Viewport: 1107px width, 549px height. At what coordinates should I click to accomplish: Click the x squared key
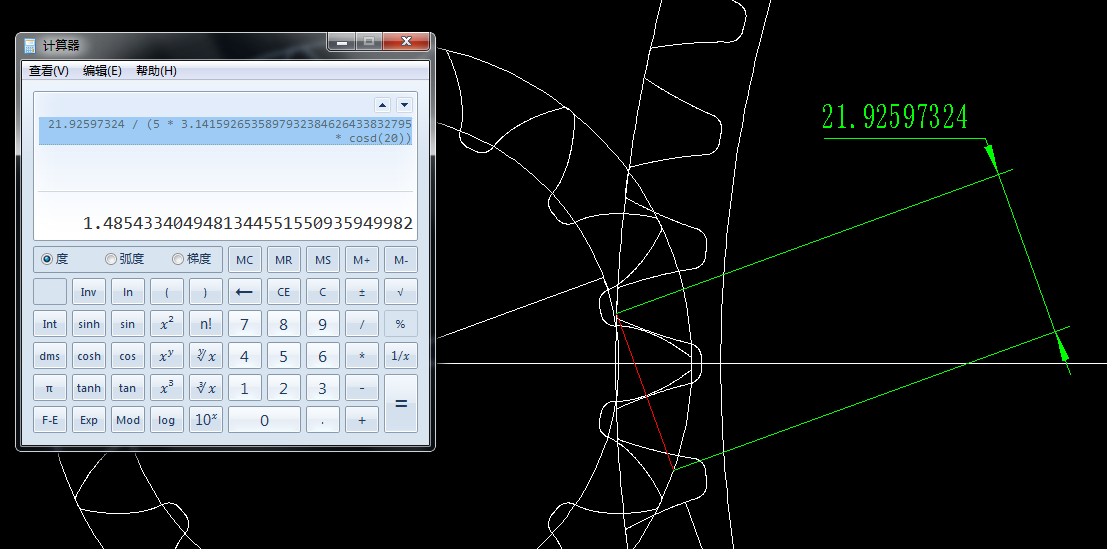click(167, 324)
